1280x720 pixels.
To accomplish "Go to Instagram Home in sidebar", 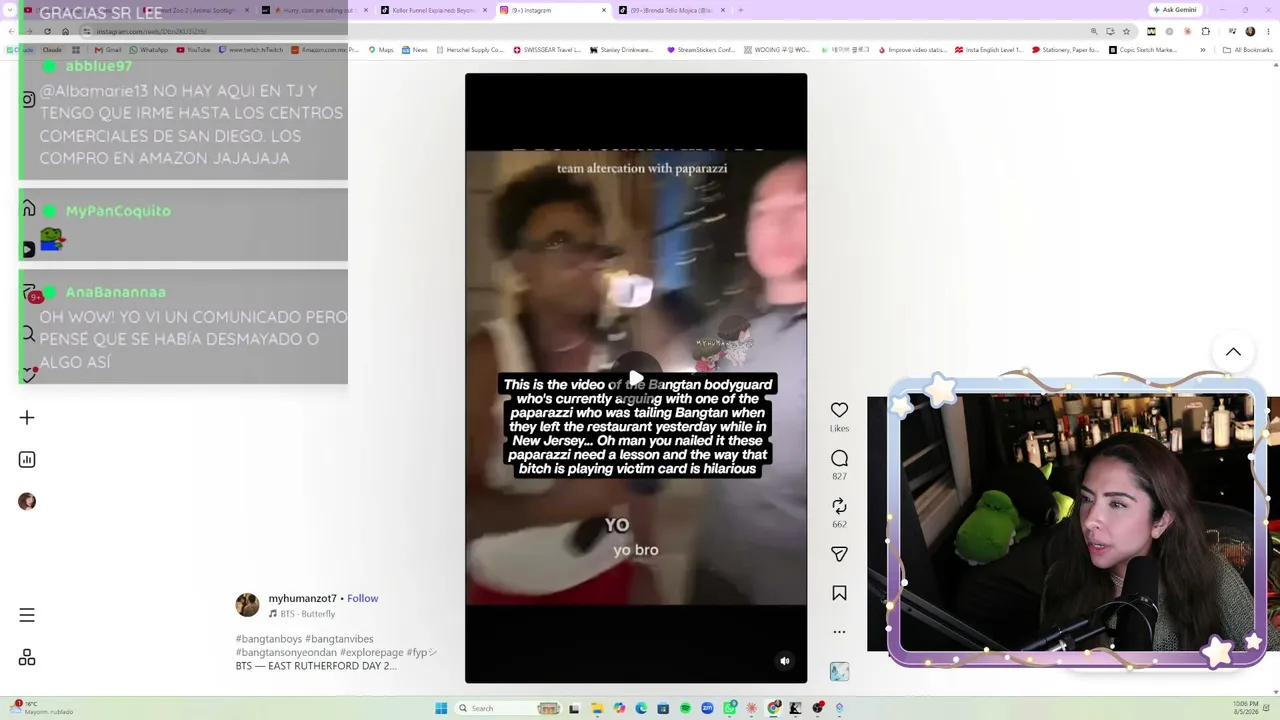I will [28, 209].
